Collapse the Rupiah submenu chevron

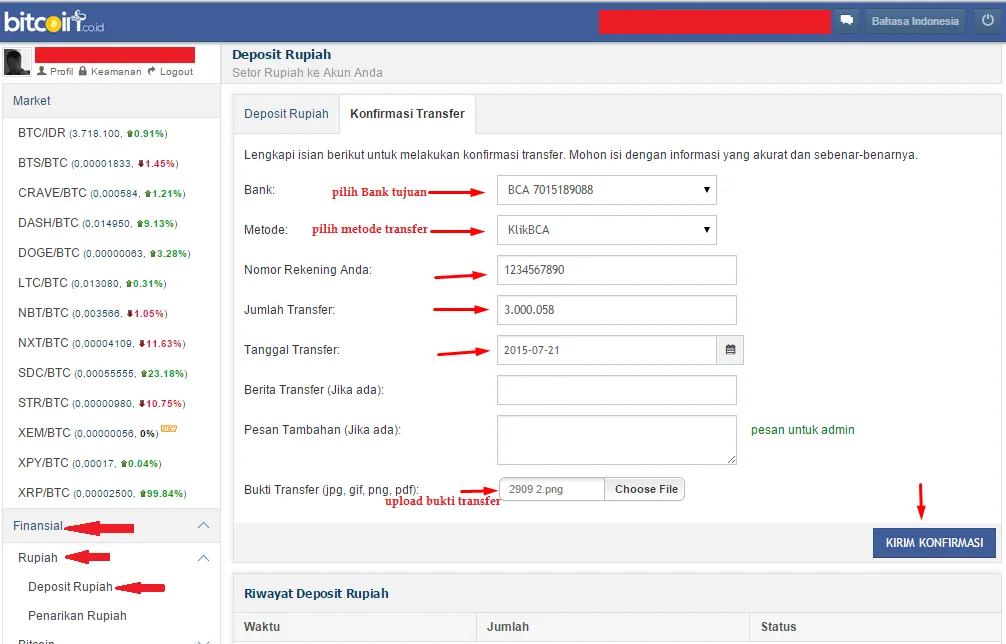pyautogui.click(x=203, y=557)
